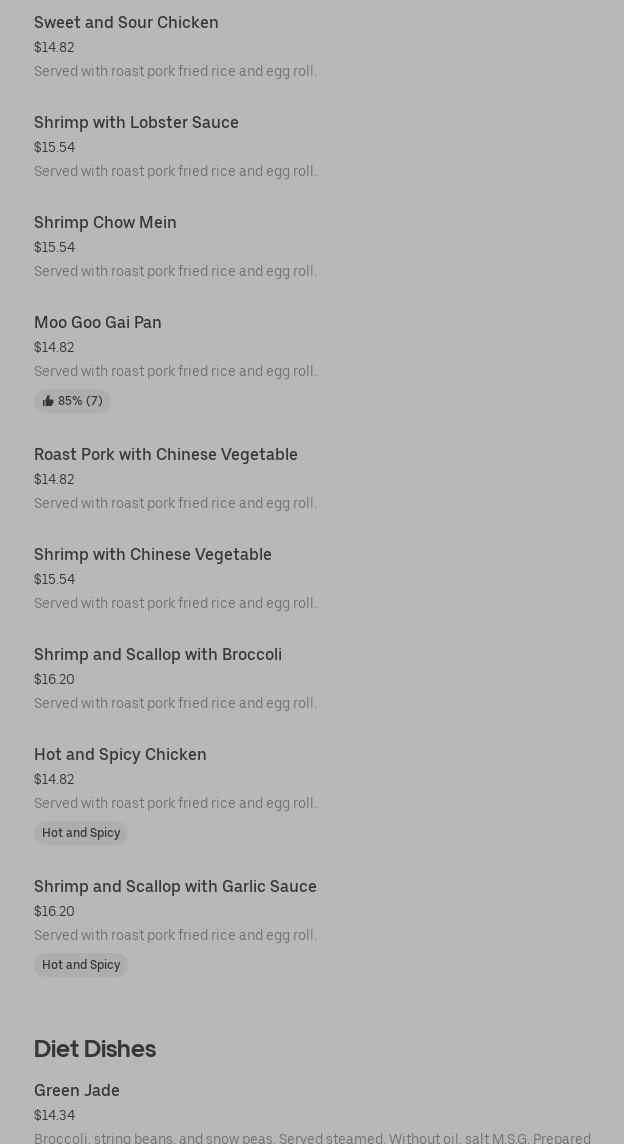Choose Shrimp and Scallop with Broccoli

(158, 654)
